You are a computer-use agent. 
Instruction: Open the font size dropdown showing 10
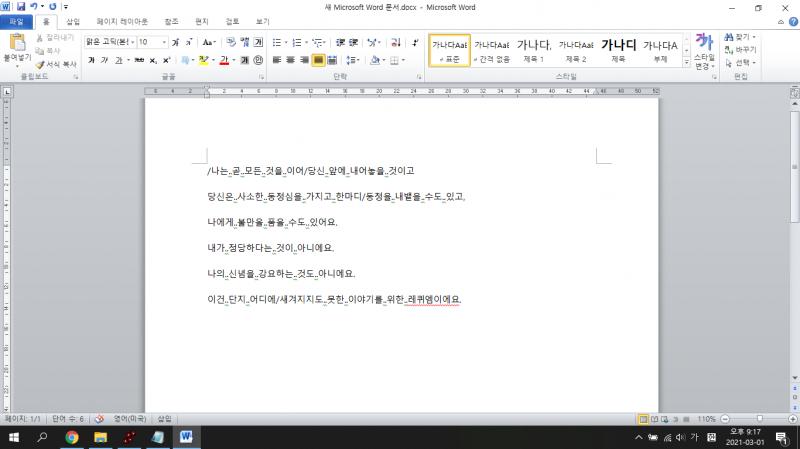(x=164, y=42)
